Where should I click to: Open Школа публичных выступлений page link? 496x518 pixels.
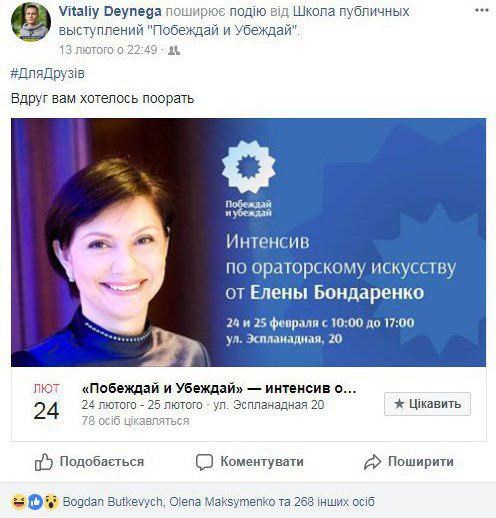click(x=351, y=11)
